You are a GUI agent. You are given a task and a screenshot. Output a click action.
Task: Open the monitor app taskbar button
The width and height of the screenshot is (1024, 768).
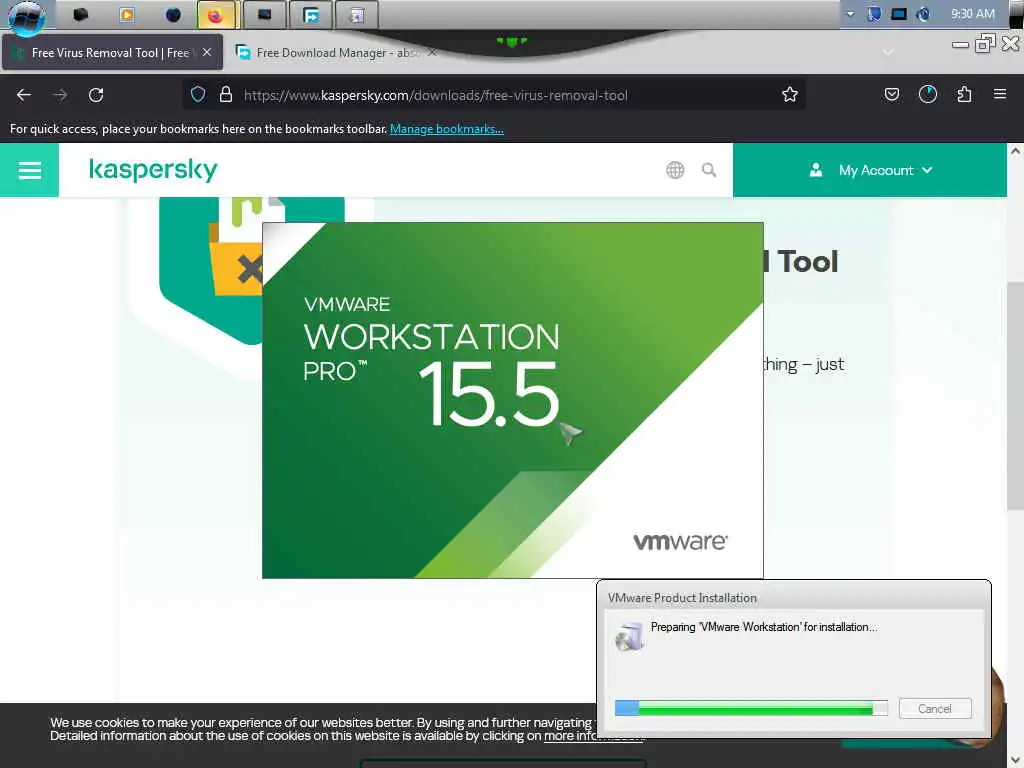[x=264, y=15]
